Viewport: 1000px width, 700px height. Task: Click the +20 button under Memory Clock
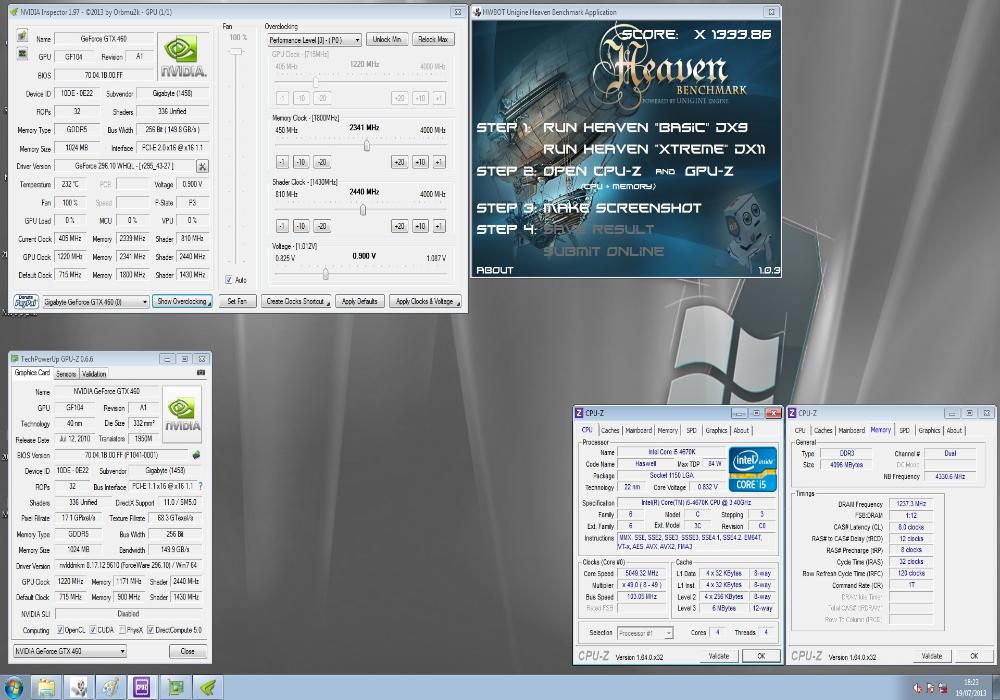(399, 162)
